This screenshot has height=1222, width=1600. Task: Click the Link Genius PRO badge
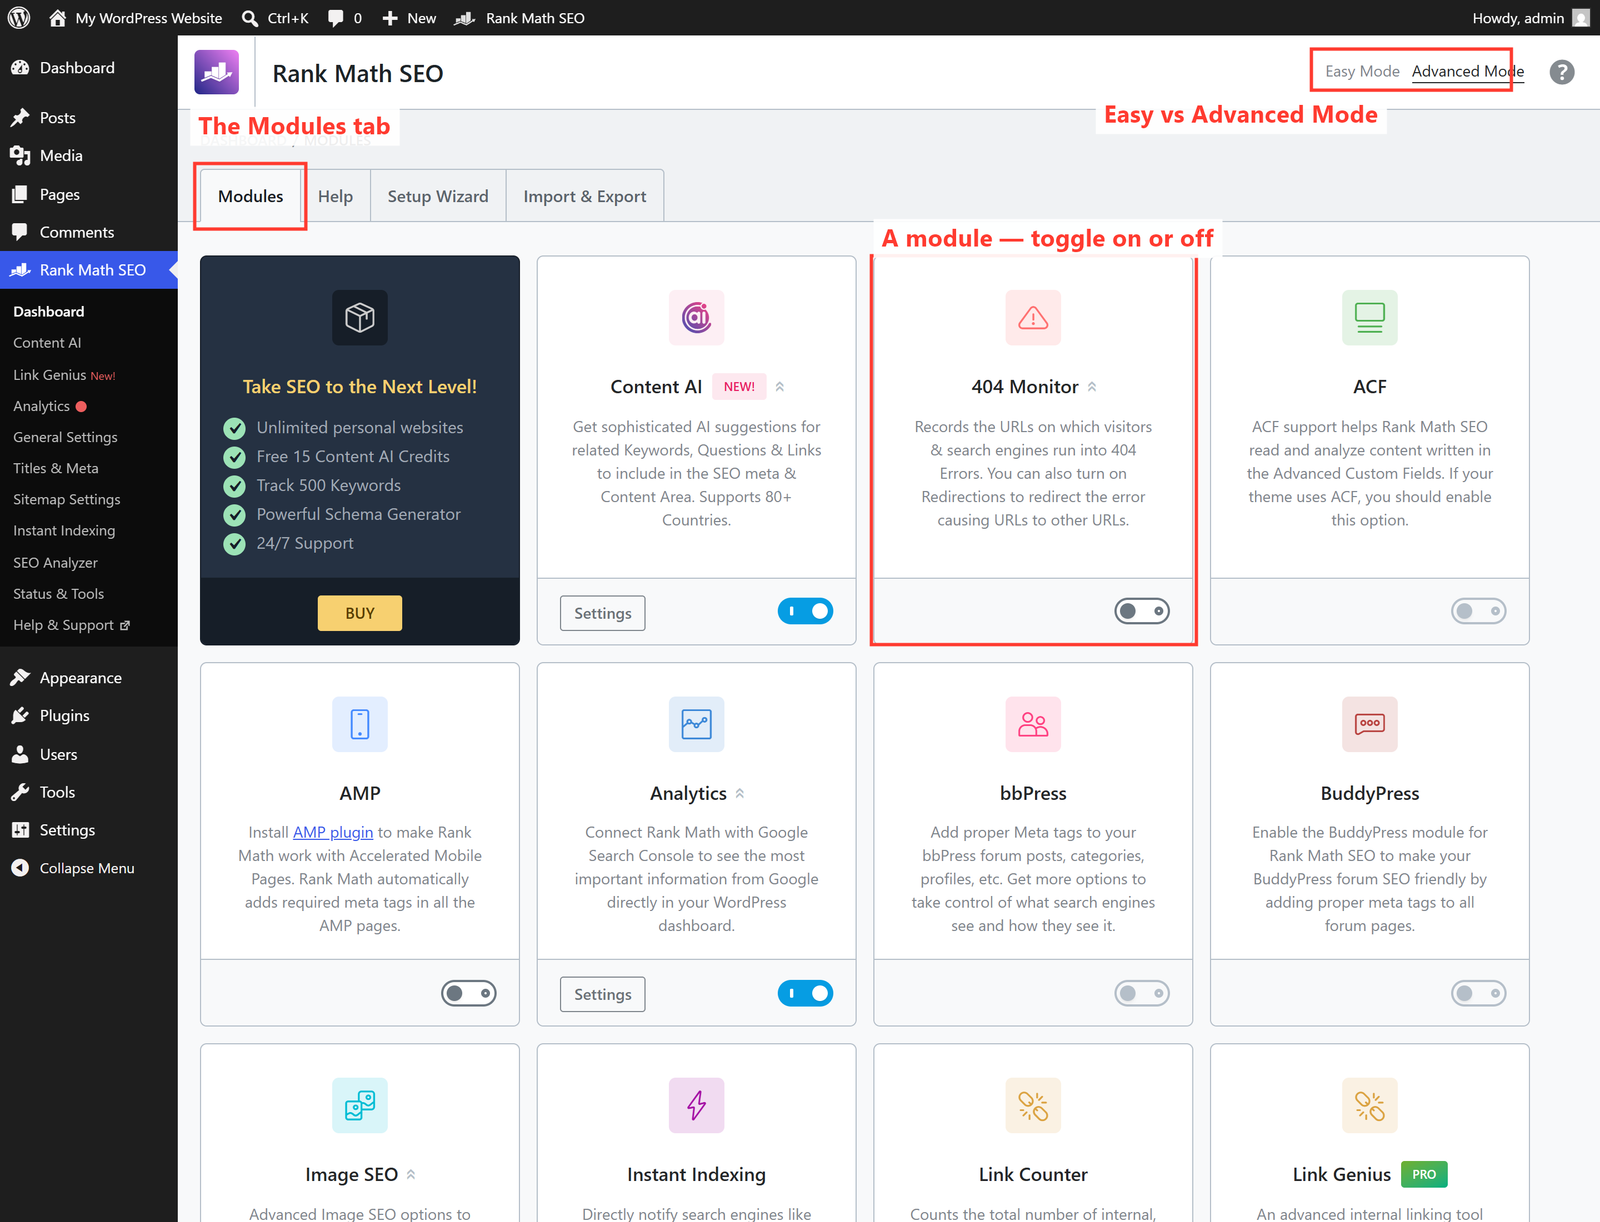pyautogui.click(x=1424, y=1174)
